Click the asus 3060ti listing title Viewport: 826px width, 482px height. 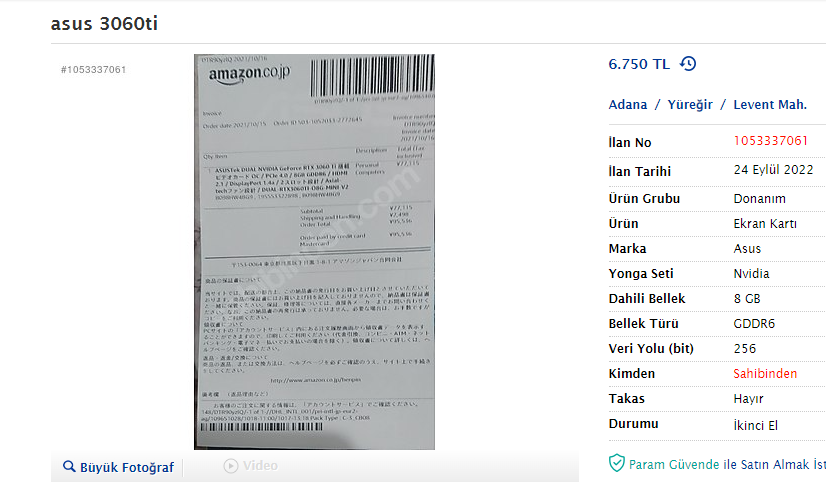[104, 24]
